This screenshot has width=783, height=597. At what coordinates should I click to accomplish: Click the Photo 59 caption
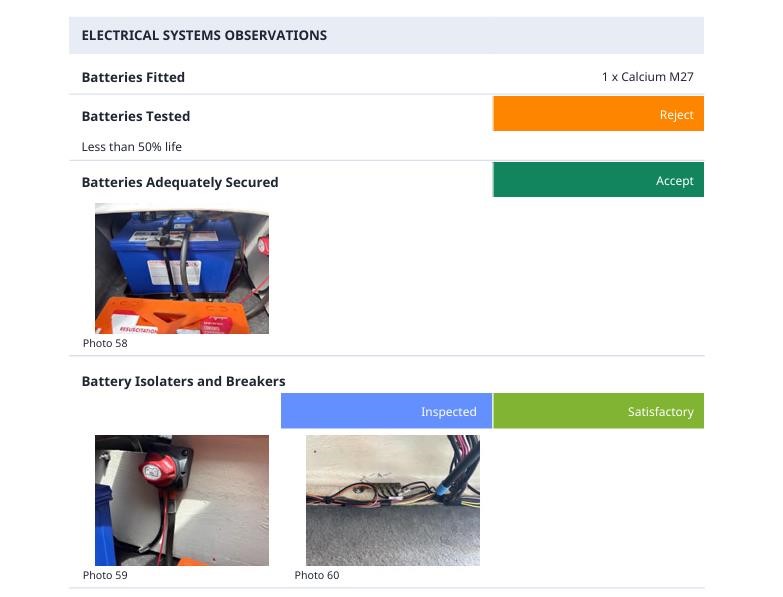click(x=105, y=575)
